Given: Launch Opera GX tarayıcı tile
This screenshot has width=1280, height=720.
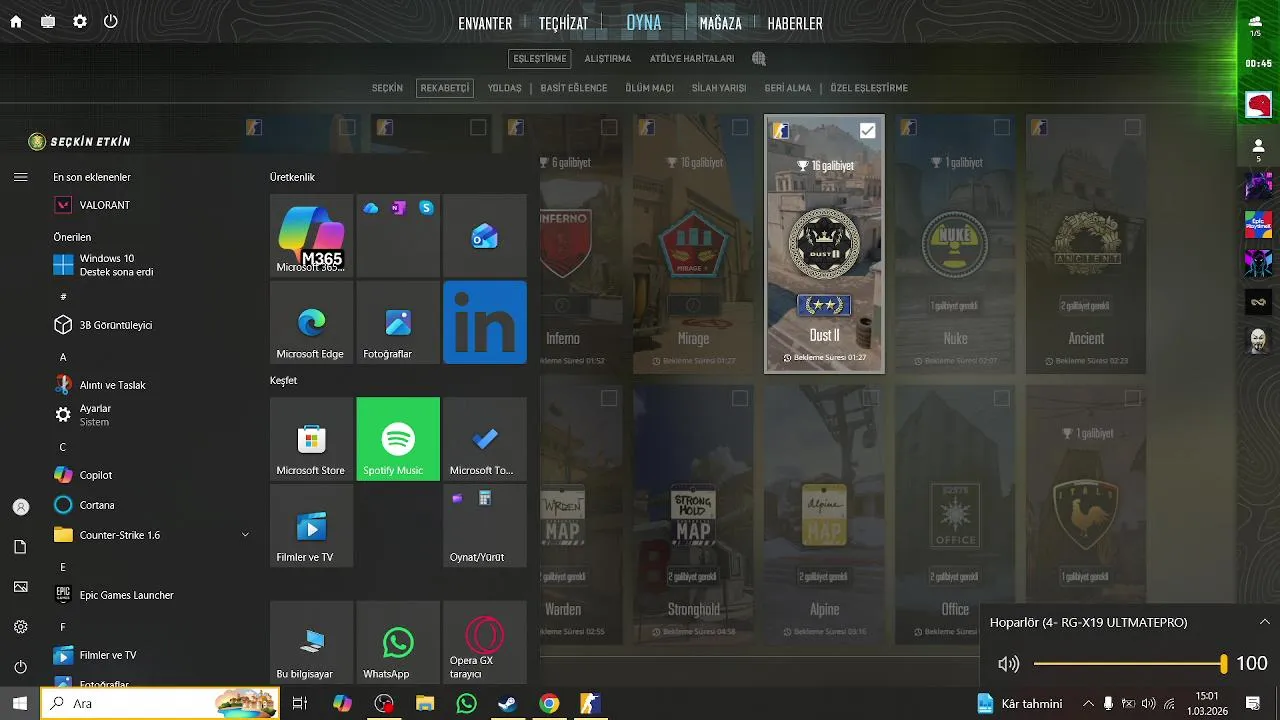Looking at the screenshot, I should click(x=485, y=642).
